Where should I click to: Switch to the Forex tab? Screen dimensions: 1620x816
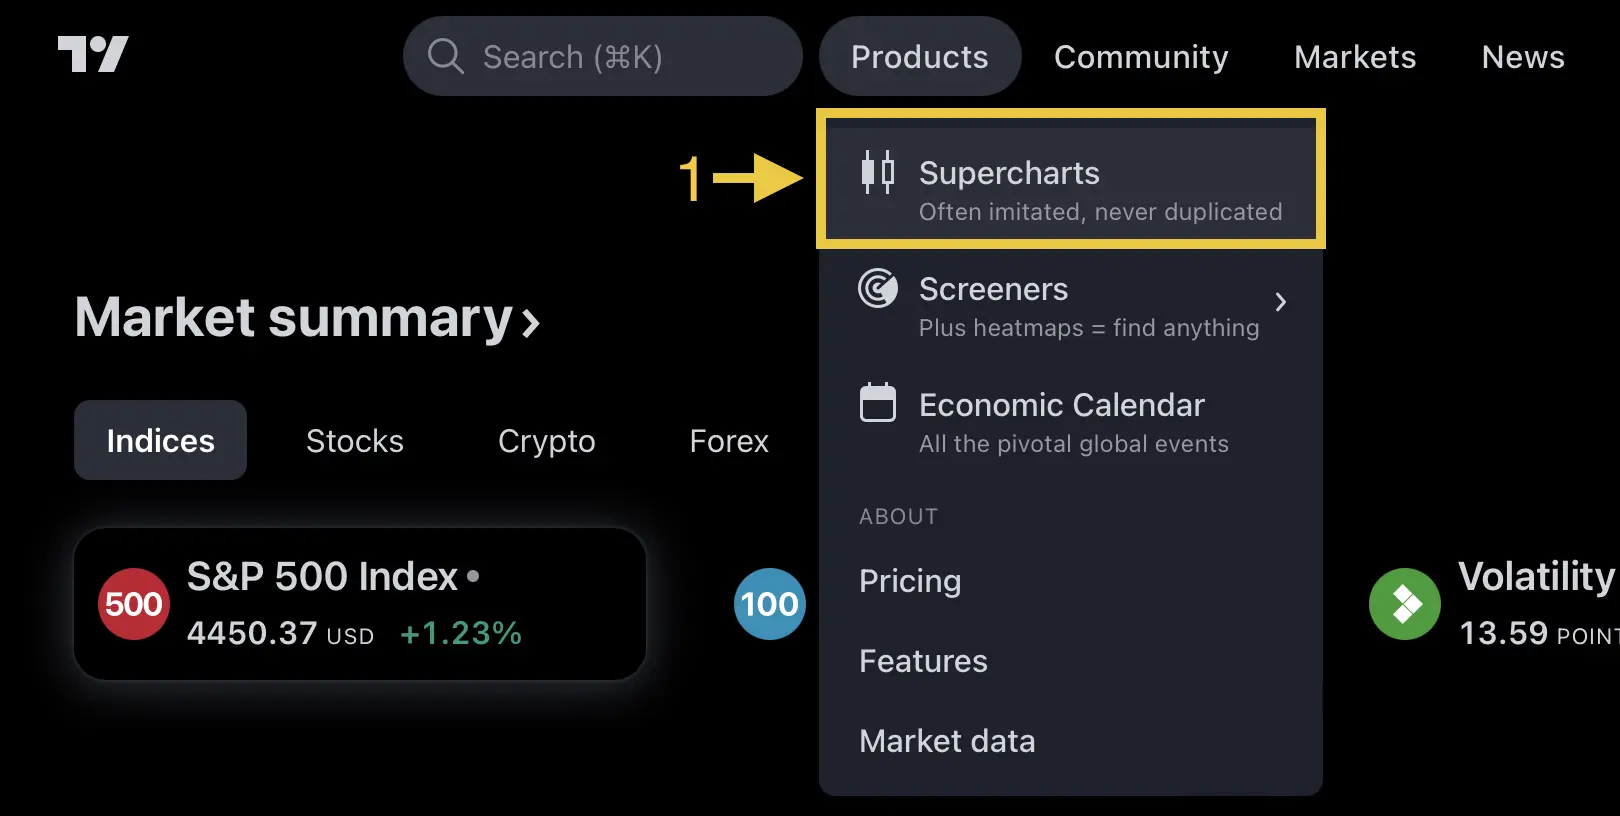point(728,440)
